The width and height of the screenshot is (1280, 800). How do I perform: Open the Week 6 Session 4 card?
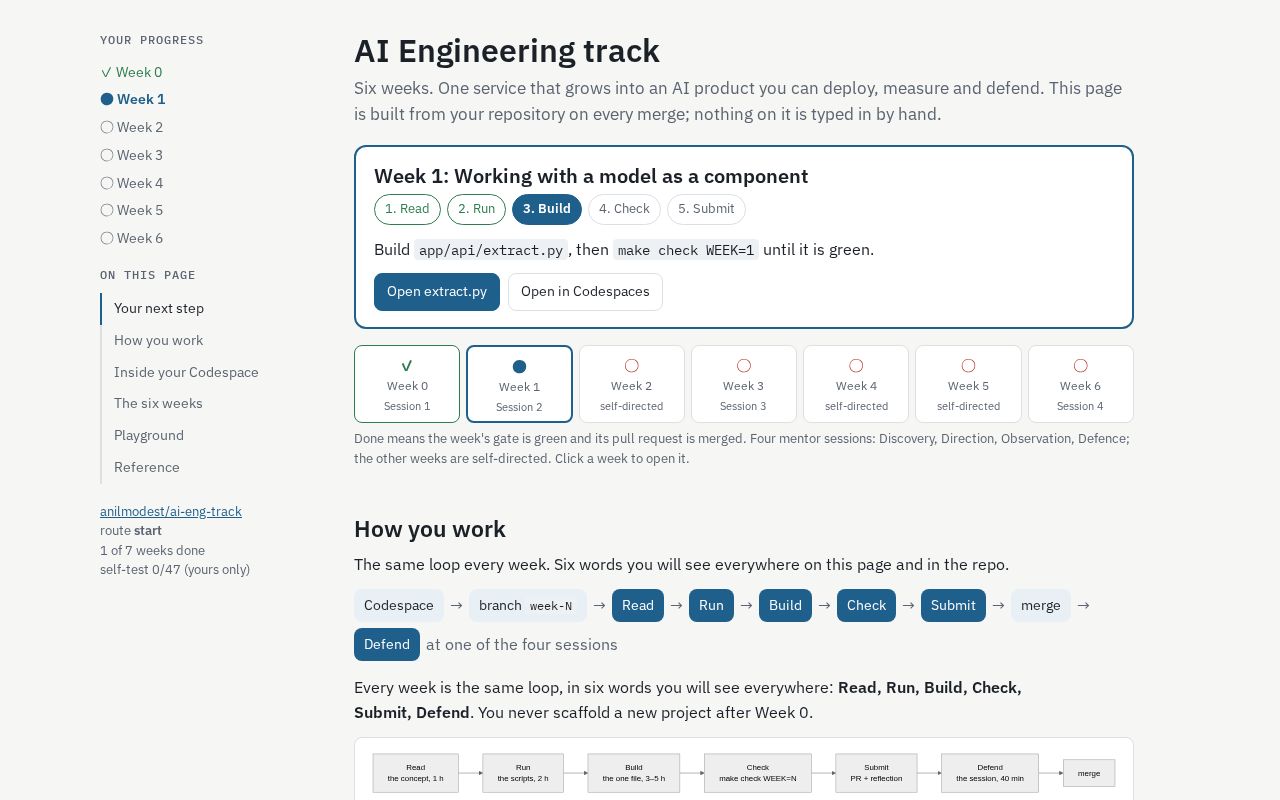1081,384
